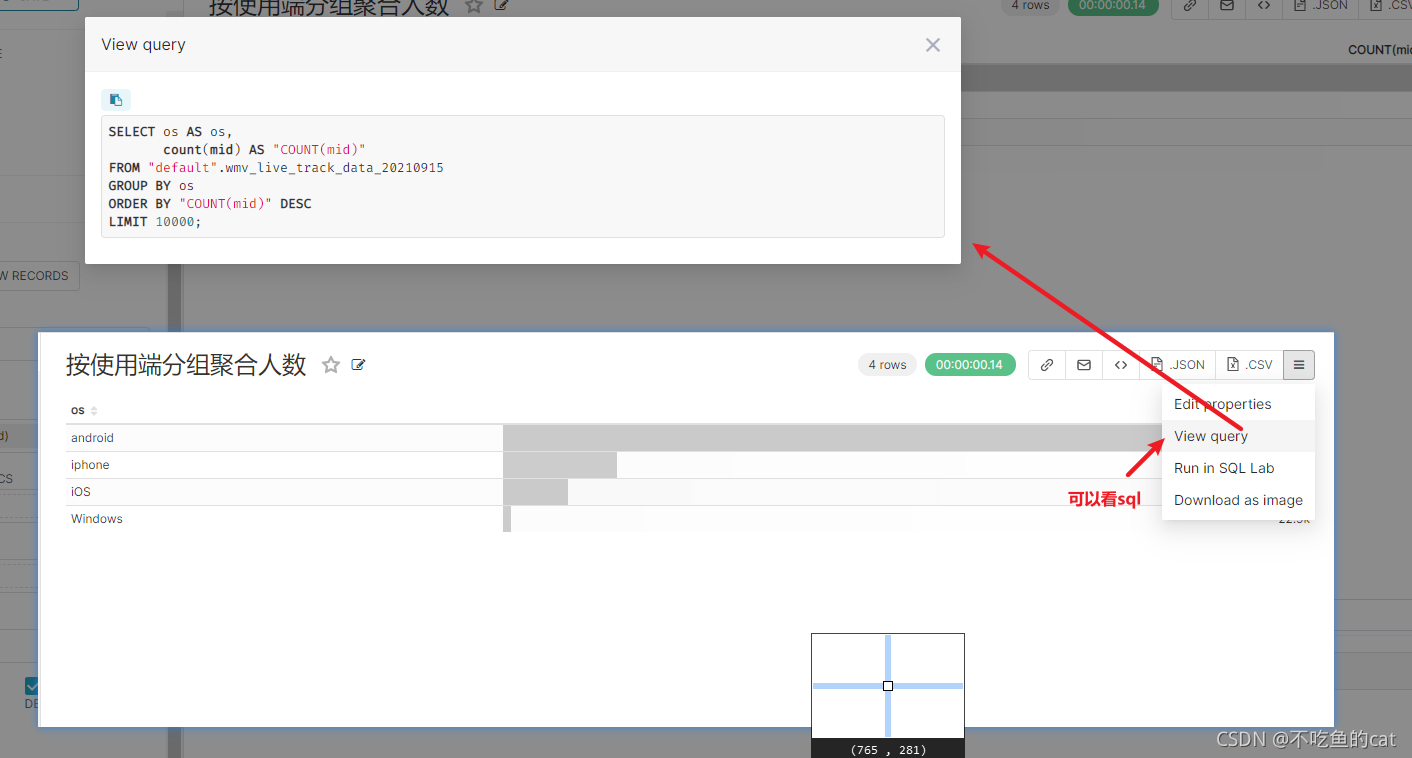Click background embed code icon behind modal
Screen dimensions: 1412x758
[1264, 5]
